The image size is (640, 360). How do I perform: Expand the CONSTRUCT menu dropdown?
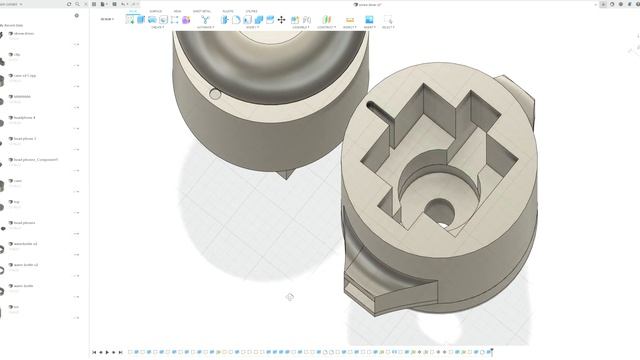[x=327, y=27]
